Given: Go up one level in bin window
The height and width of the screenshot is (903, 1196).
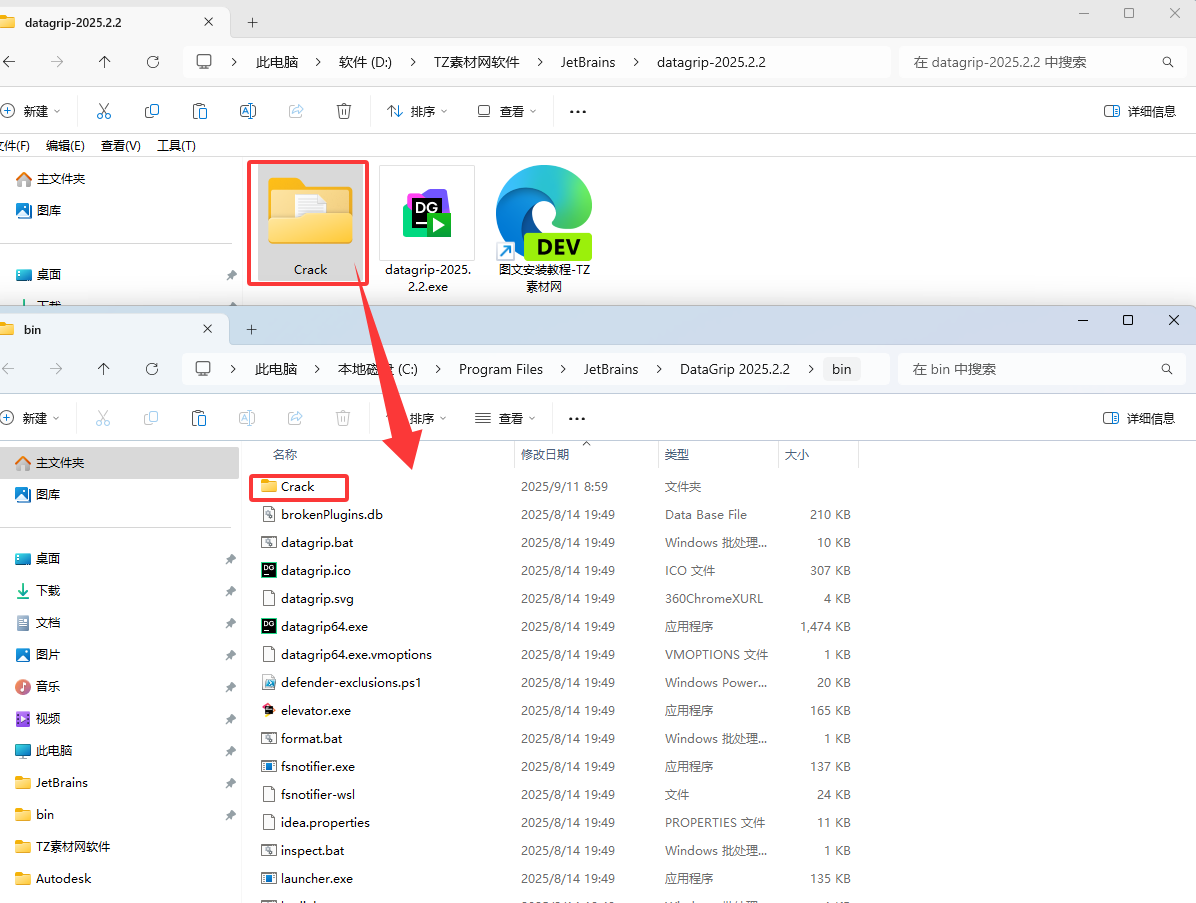Looking at the screenshot, I should (104, 369).
